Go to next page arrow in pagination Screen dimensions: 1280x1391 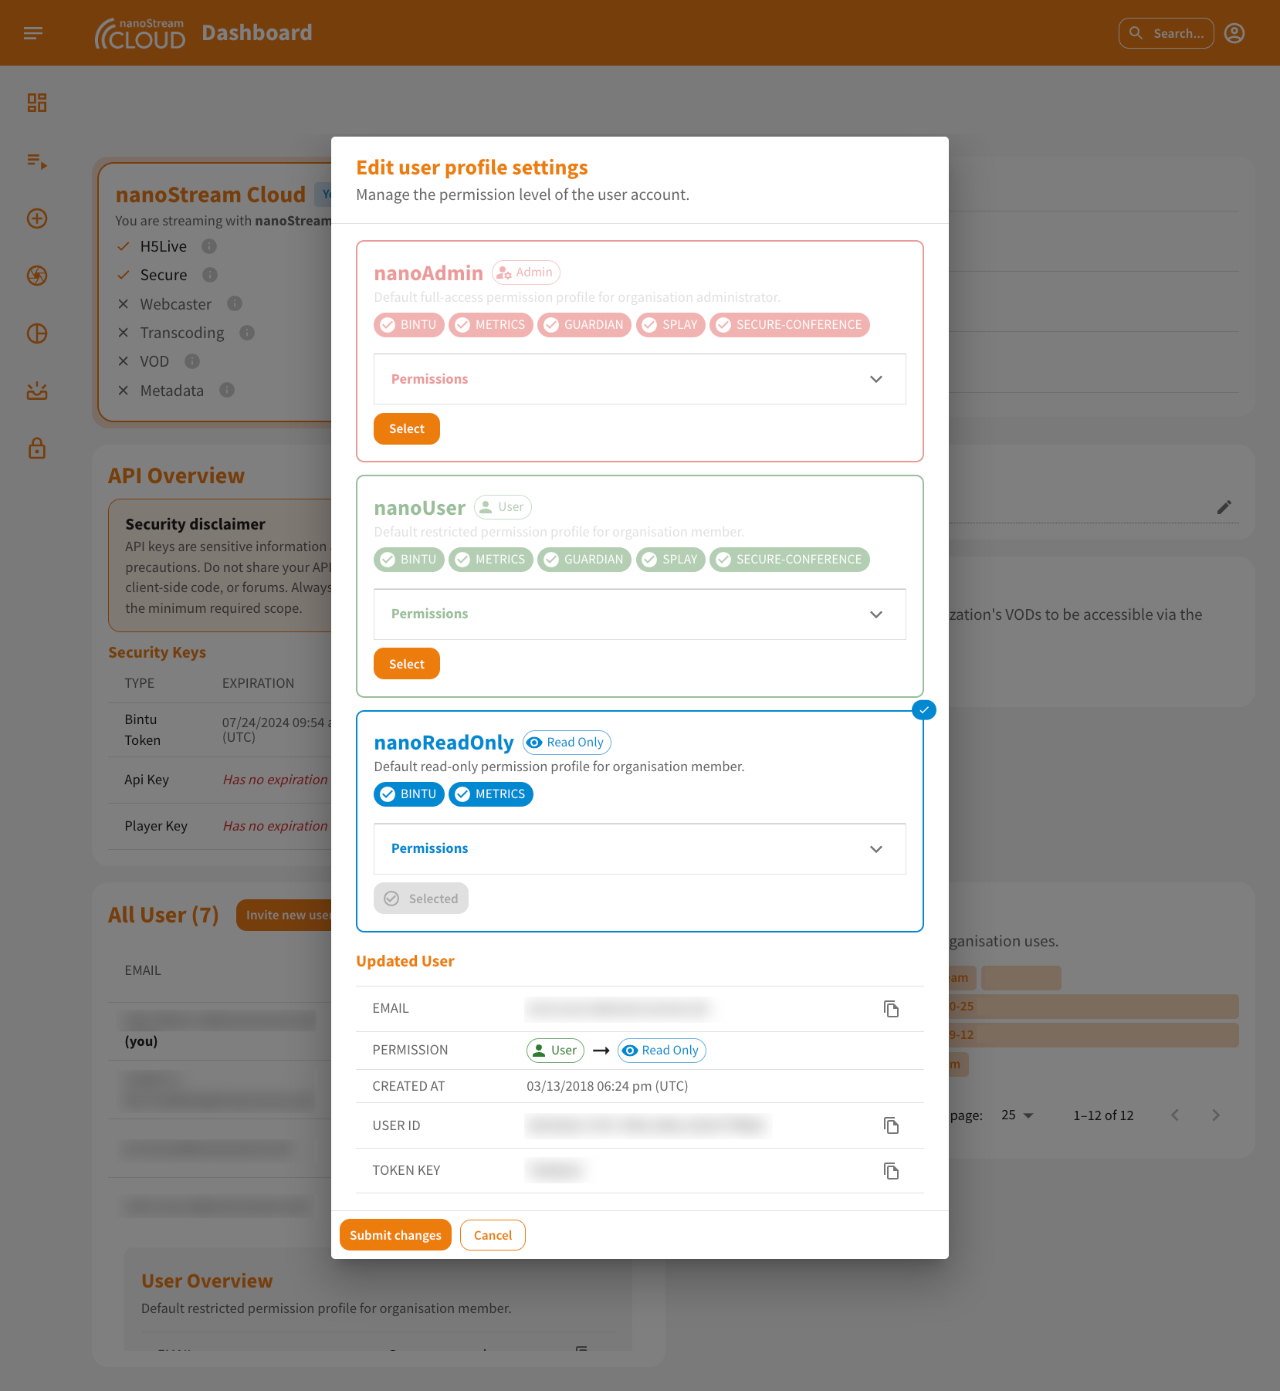[x=1216, y=1115]
